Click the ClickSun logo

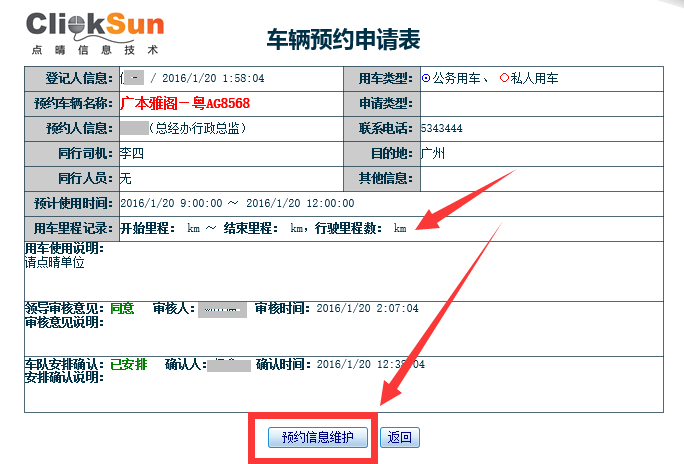95,33
